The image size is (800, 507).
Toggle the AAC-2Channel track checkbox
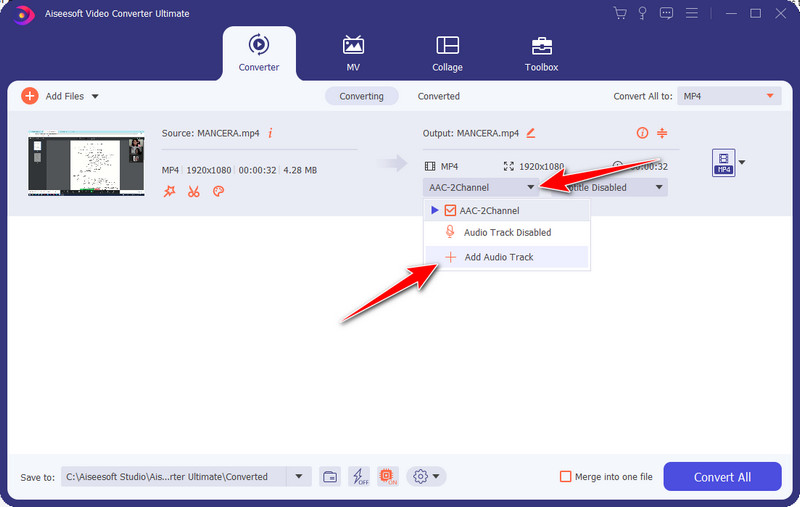(450, 211)
